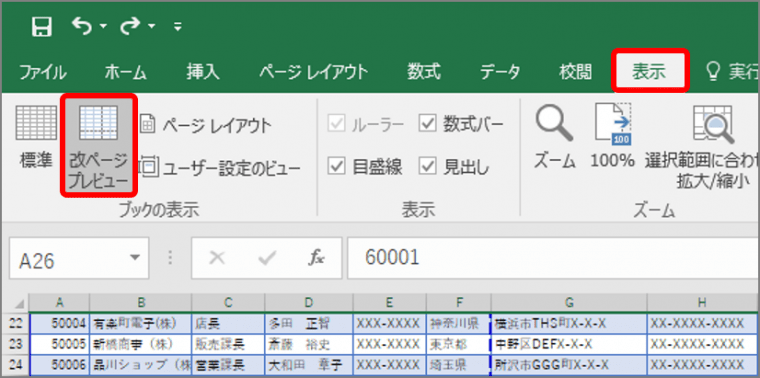Viewport: 760px width, 378px height.
Task: Click cell 中野区DEFX-X-X
Action: click(x=569, y=345)
